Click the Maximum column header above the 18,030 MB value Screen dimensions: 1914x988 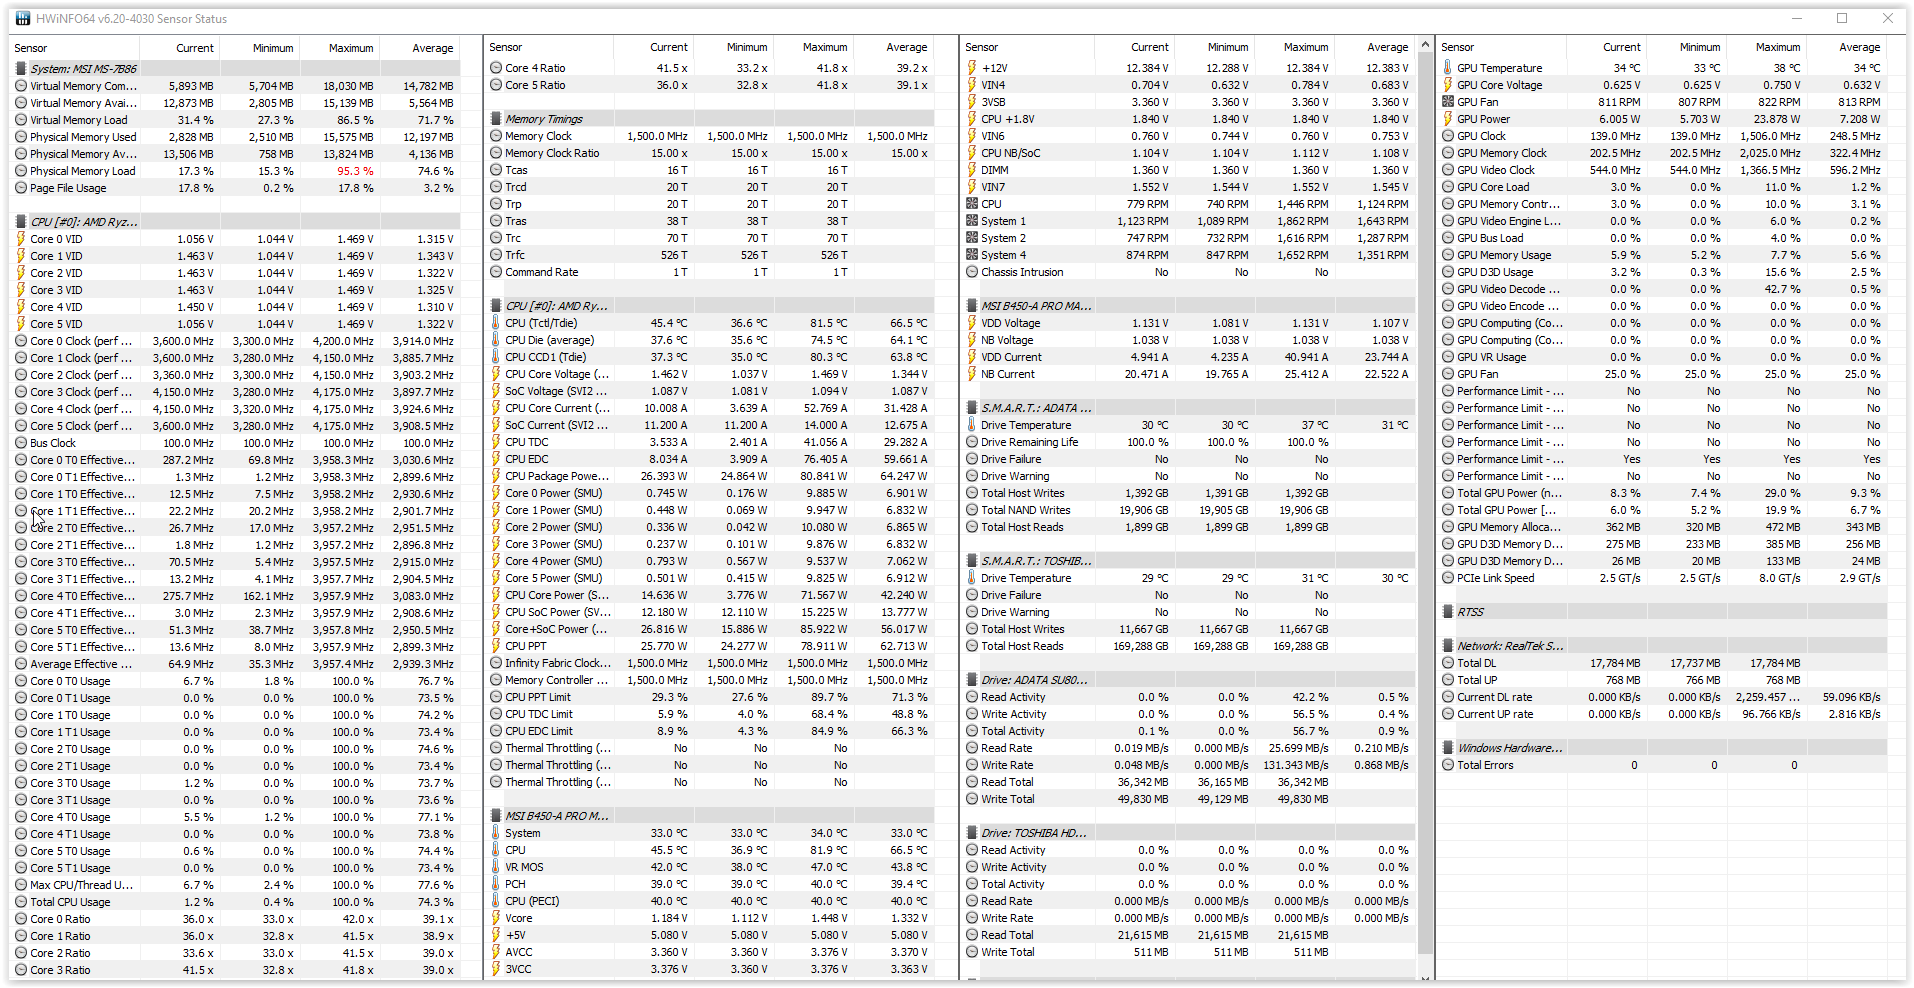coord(340,48)
